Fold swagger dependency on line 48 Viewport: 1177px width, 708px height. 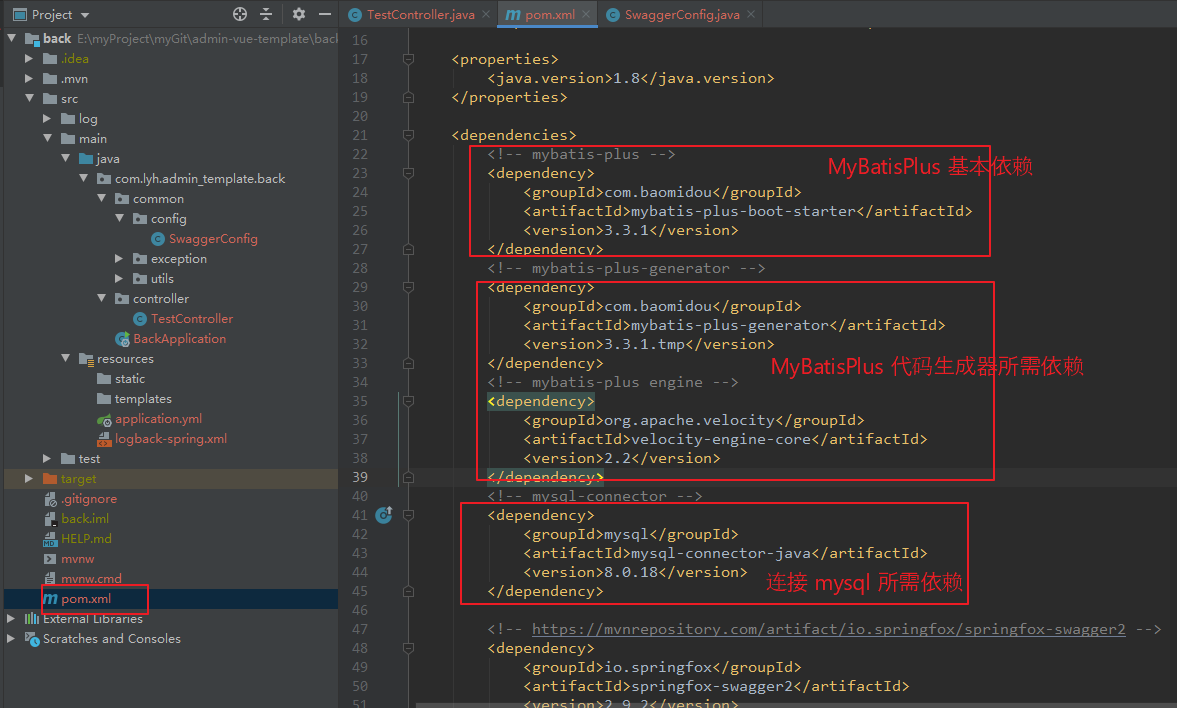pos(408,648)
